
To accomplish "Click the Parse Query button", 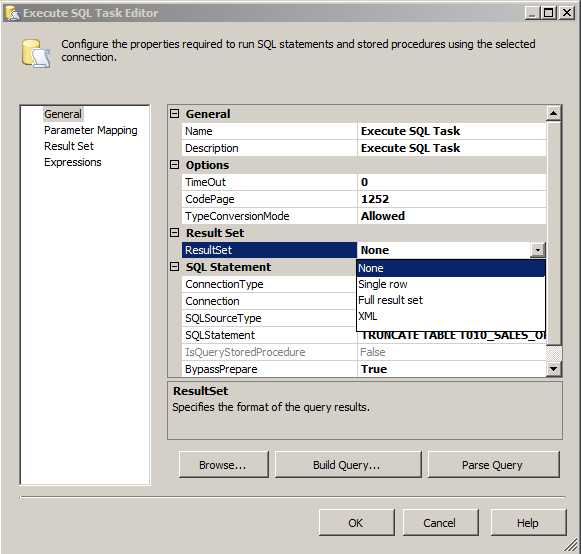I will [x=494, y=465].
